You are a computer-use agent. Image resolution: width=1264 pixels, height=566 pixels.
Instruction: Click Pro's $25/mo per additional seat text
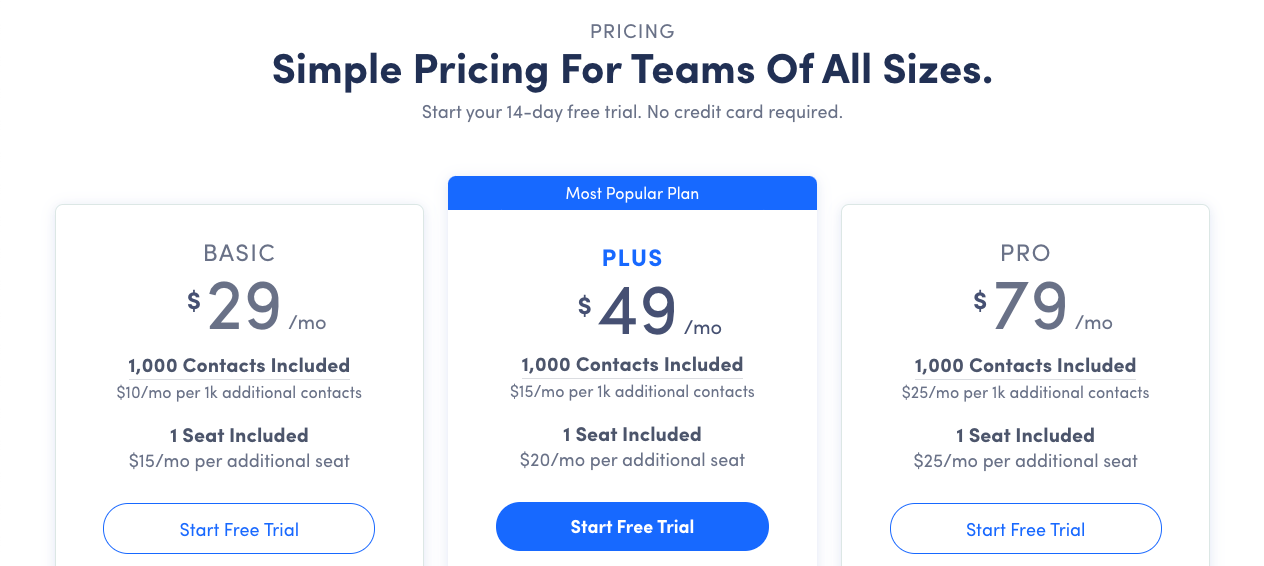click(x=1026, y=461)
